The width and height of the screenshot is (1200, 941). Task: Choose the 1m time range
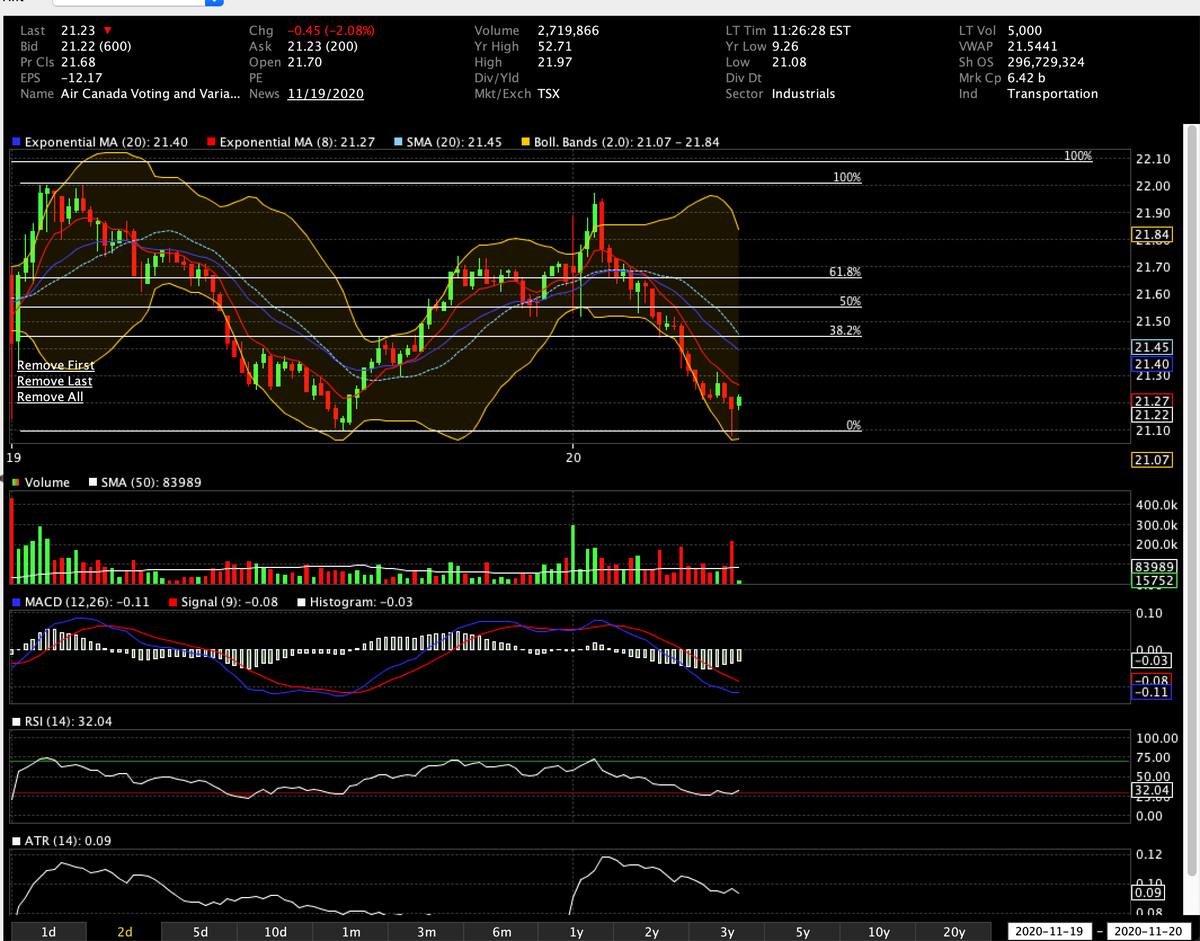tap(350, 932)
